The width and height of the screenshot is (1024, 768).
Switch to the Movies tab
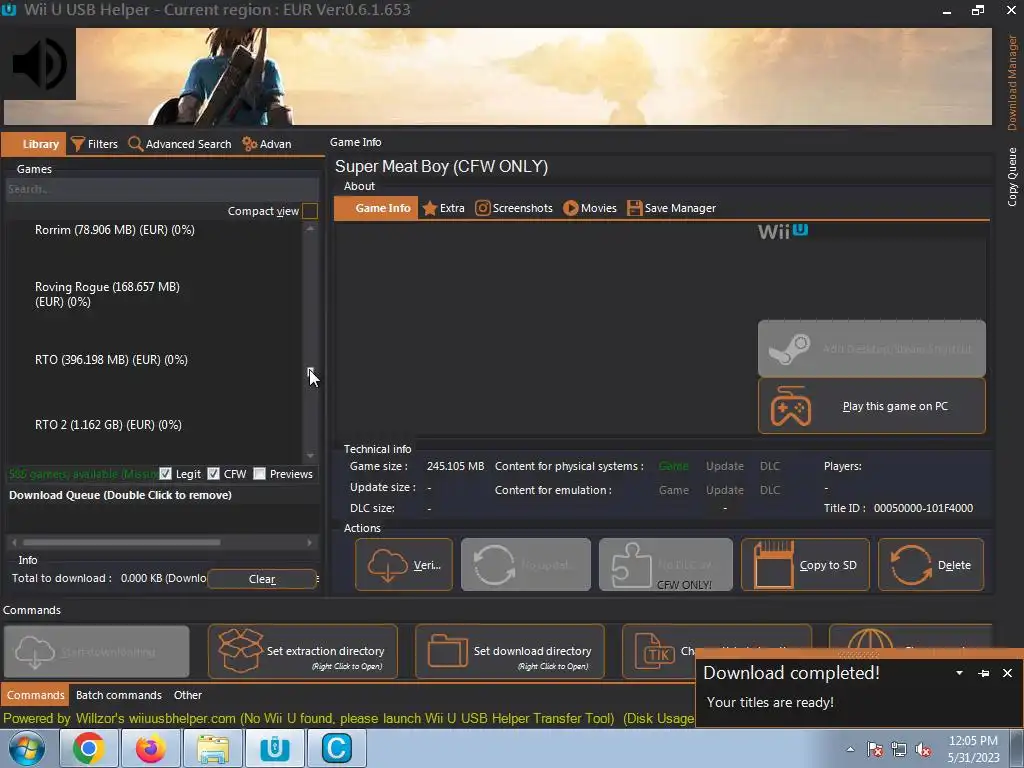click(x=590, y=208)
